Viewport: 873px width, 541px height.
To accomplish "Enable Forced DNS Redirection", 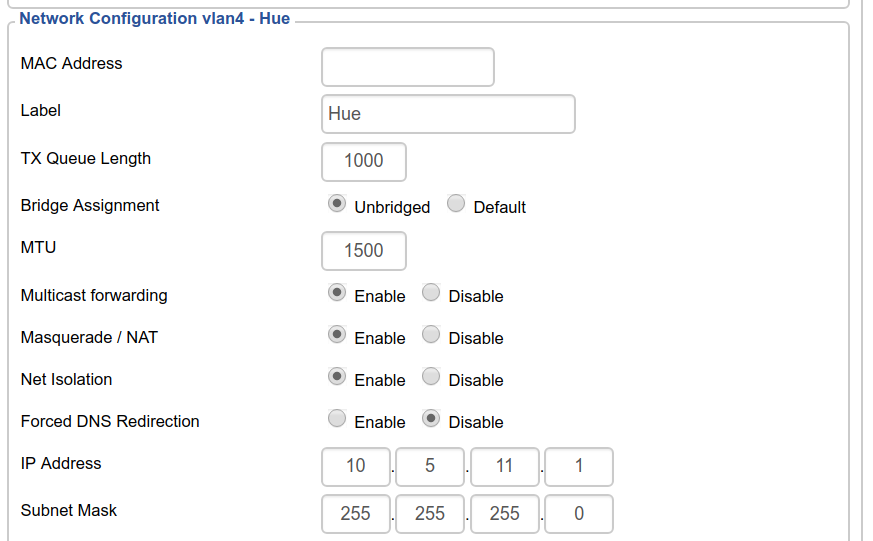I will coord(338,419).
